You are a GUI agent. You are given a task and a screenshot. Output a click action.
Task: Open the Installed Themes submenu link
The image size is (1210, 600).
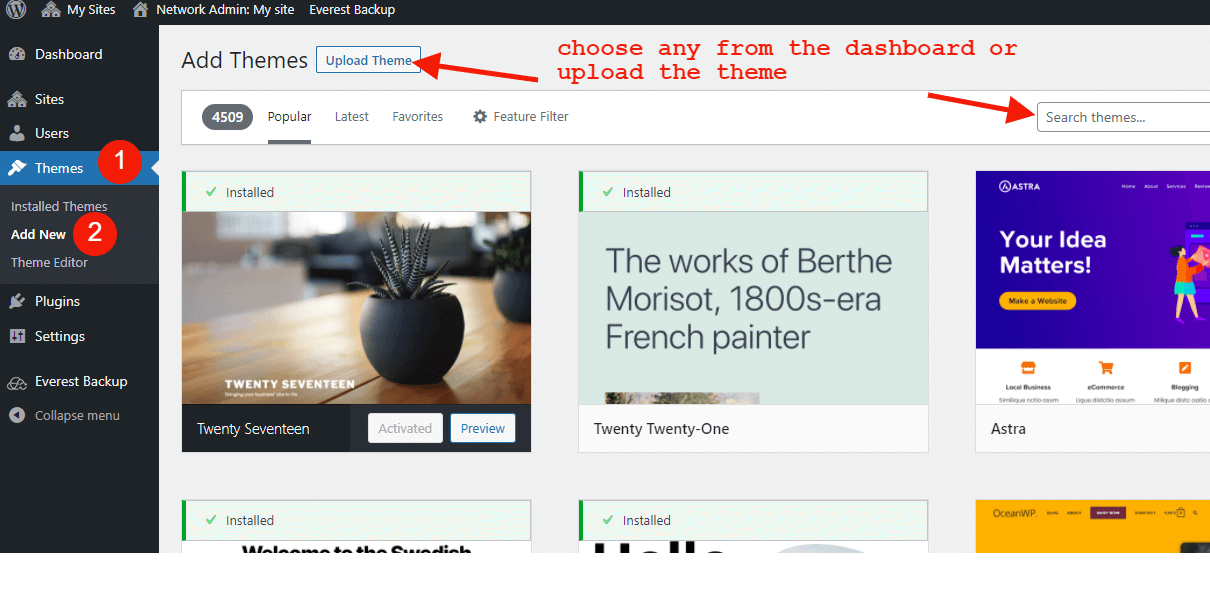pyautogui.click(x=59, y=206)
